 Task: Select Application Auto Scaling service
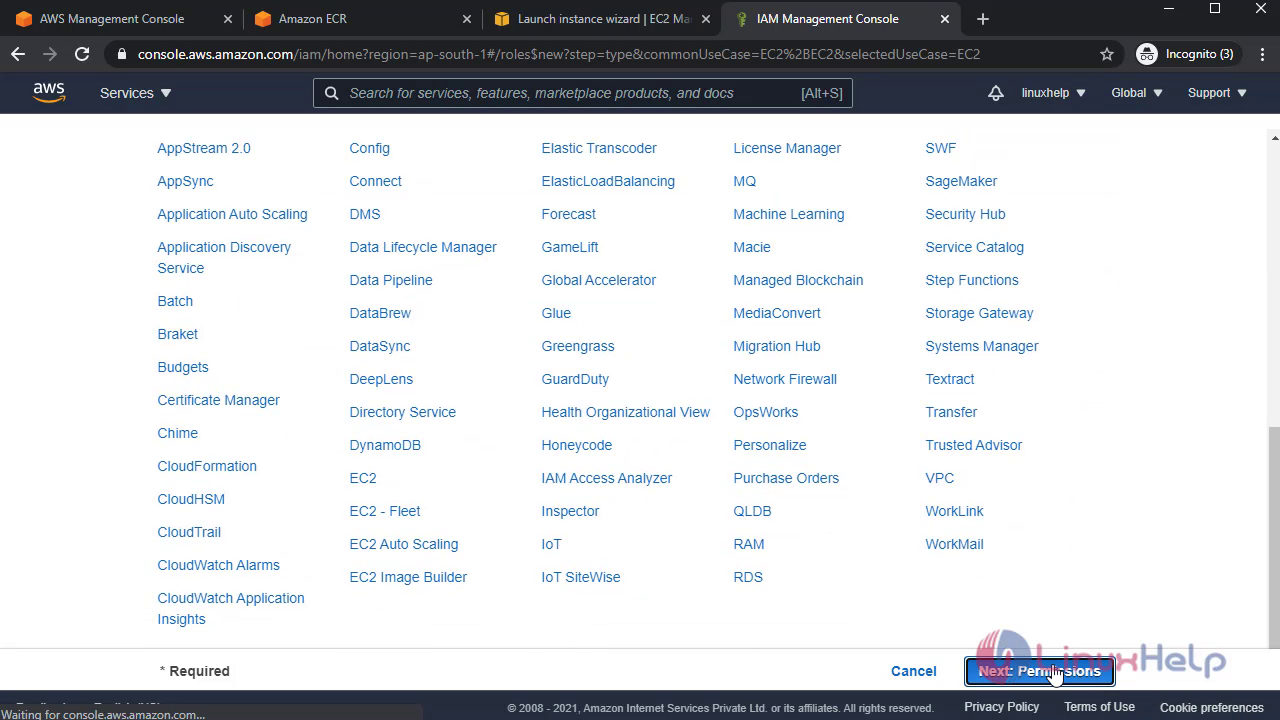coord(232,214)
